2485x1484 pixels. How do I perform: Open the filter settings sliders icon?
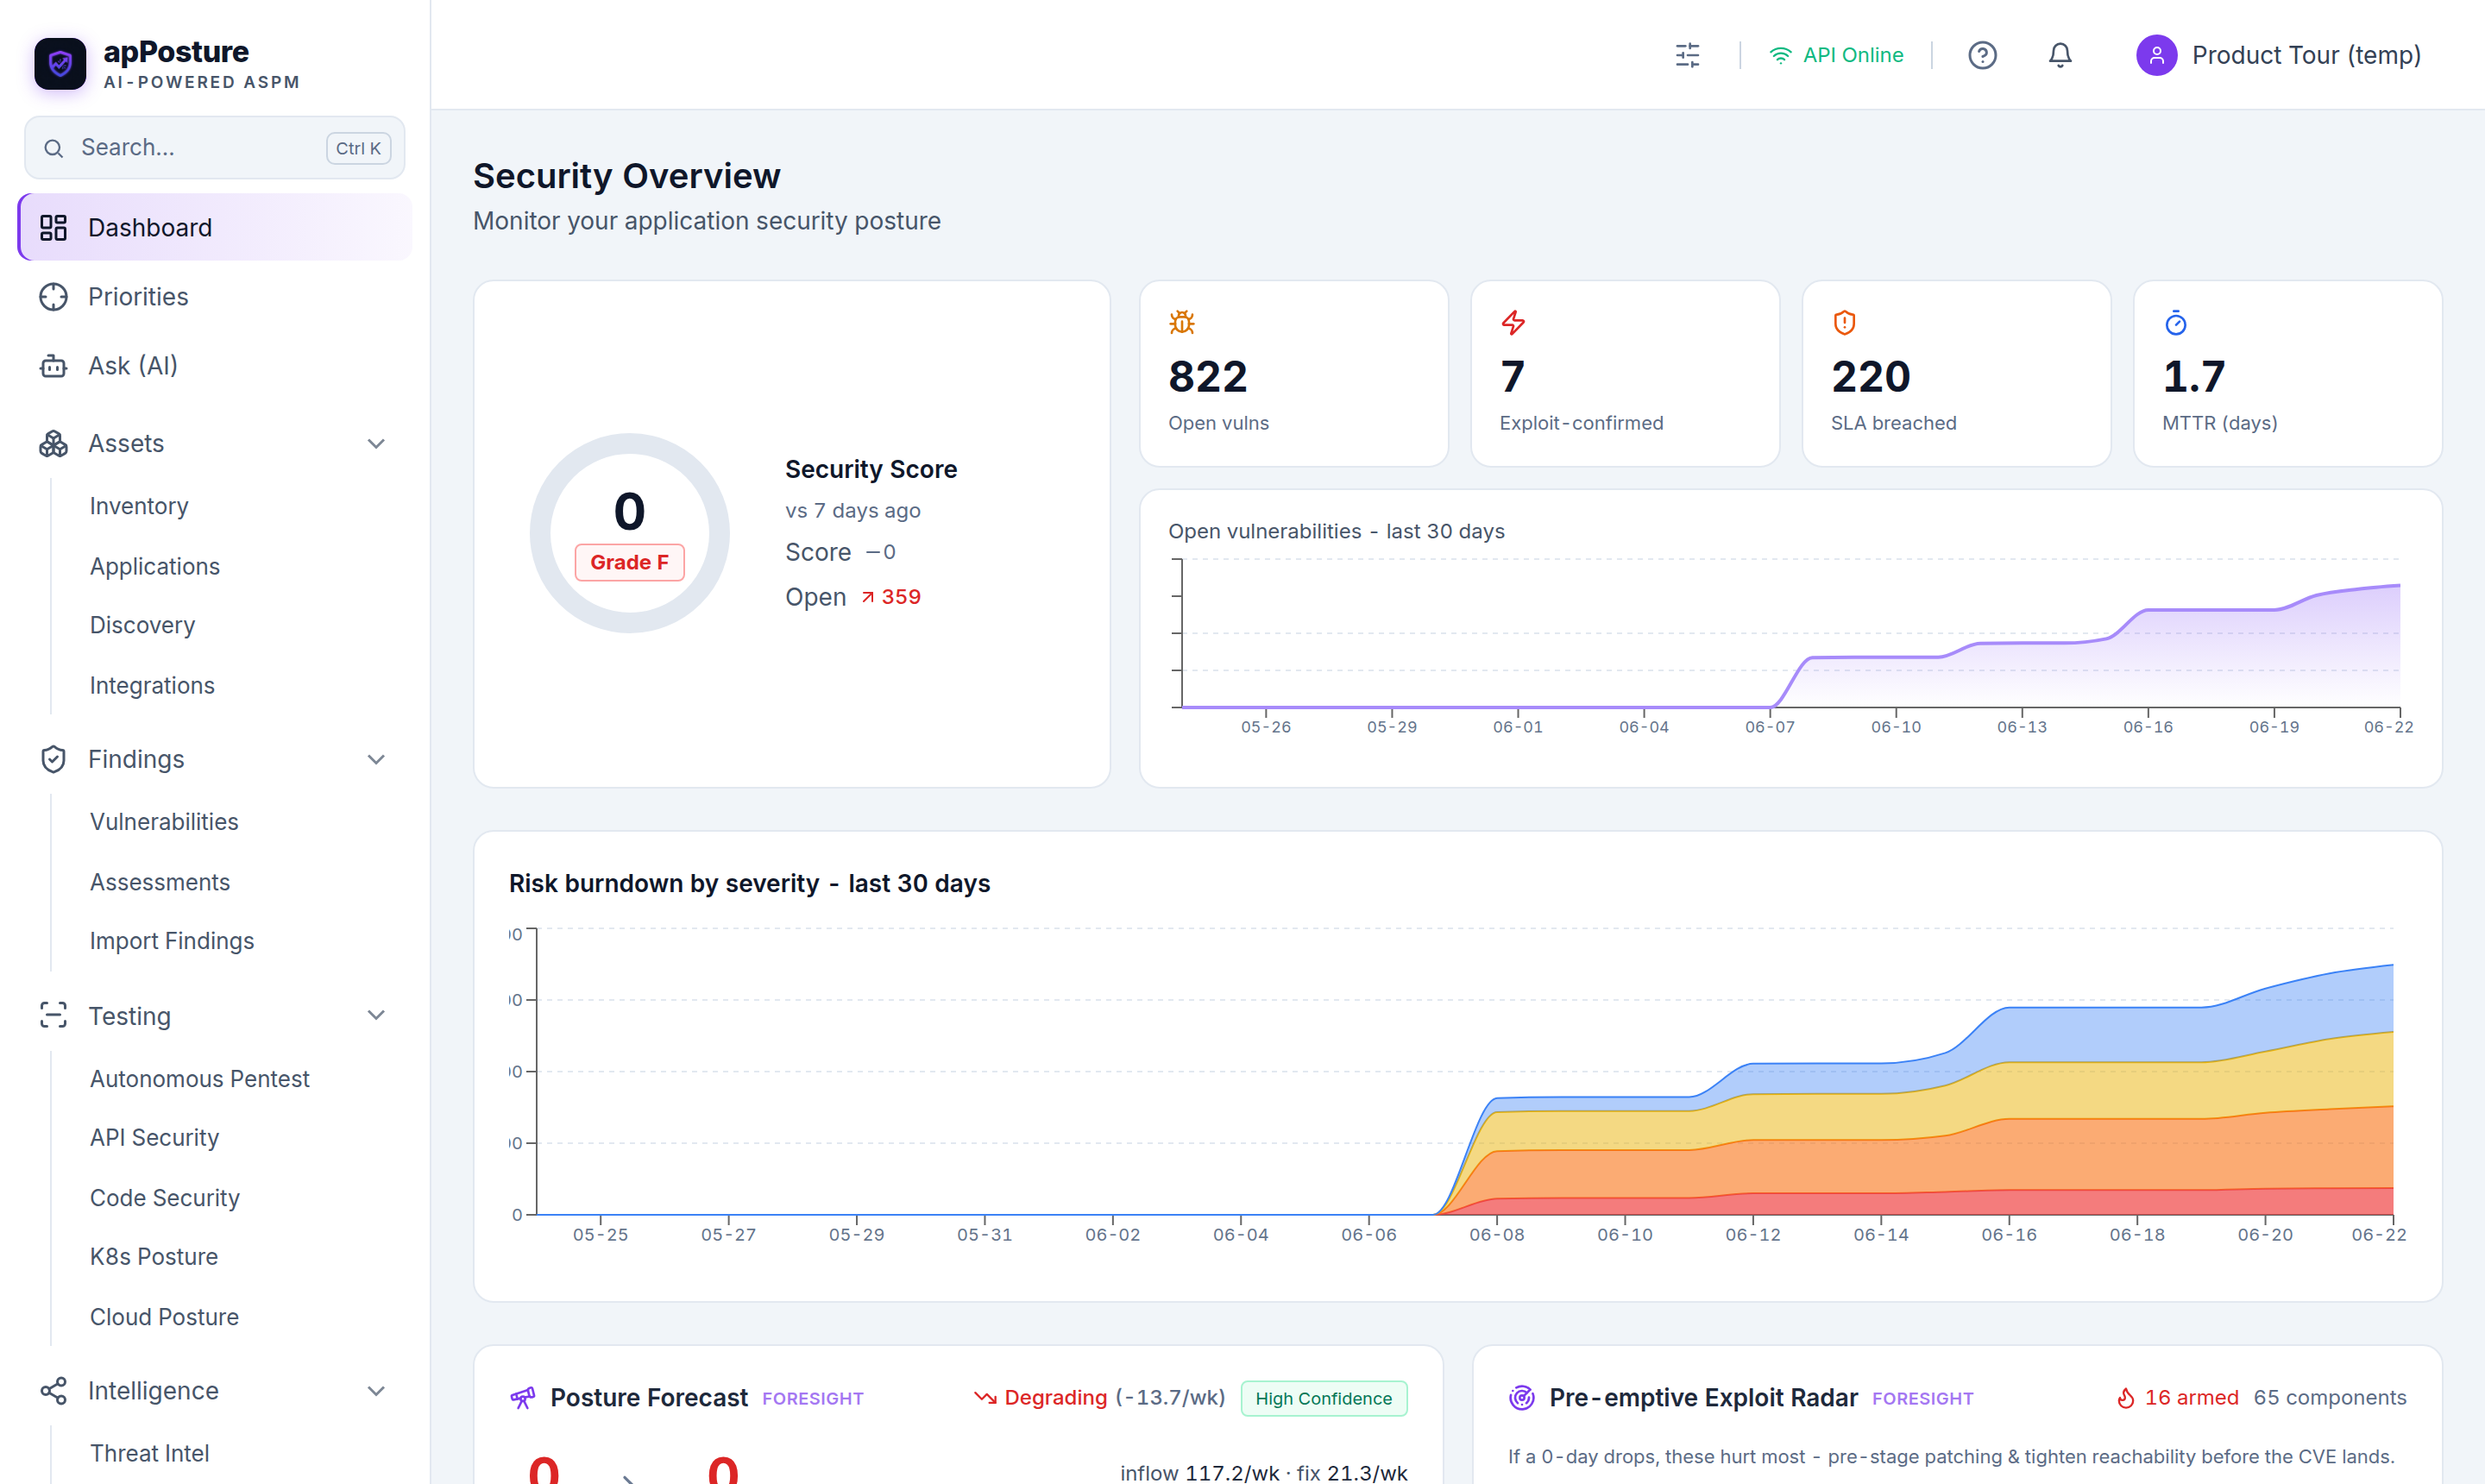click(x=1687, y=55)
